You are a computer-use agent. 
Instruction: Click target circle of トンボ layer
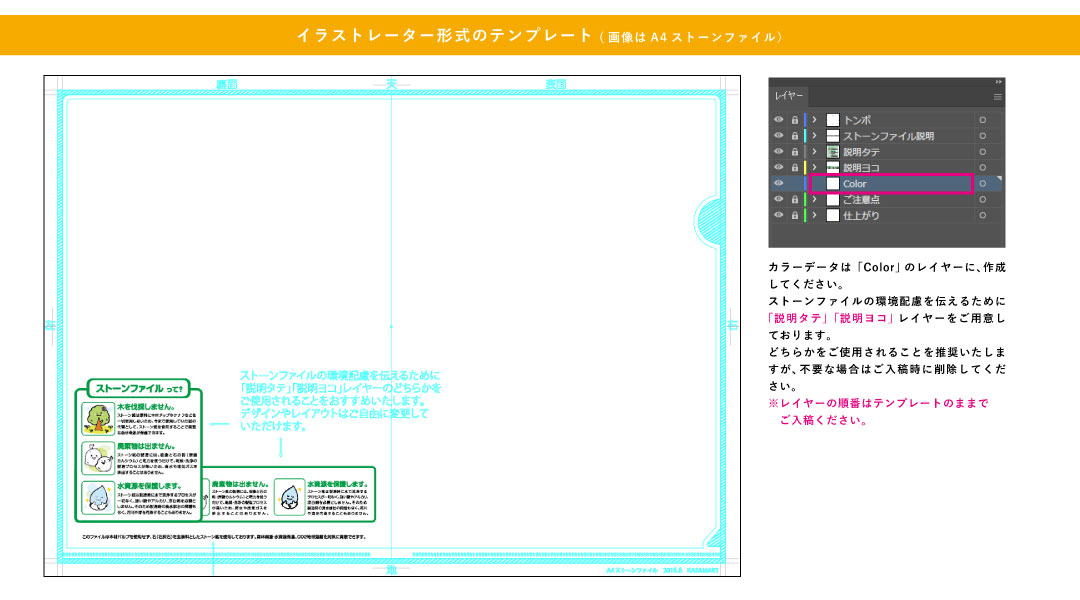click(x=982, y=120)
